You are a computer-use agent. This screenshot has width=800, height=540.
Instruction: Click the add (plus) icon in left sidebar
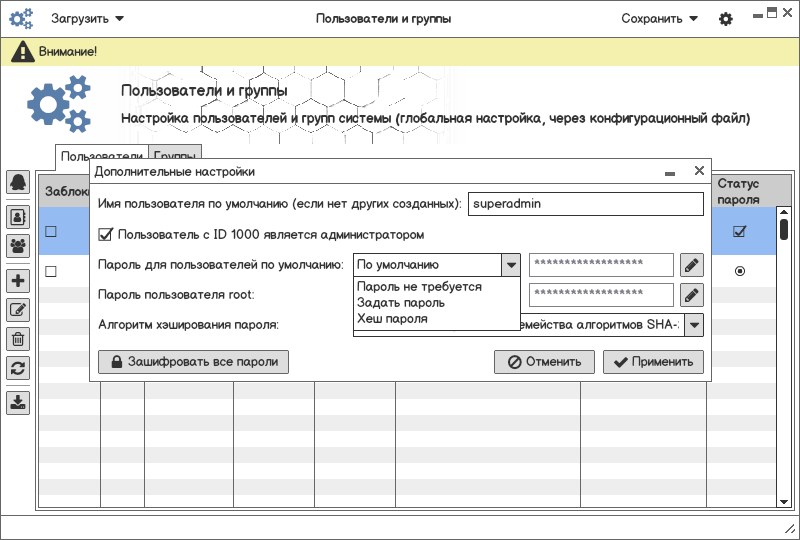[18, 281]
